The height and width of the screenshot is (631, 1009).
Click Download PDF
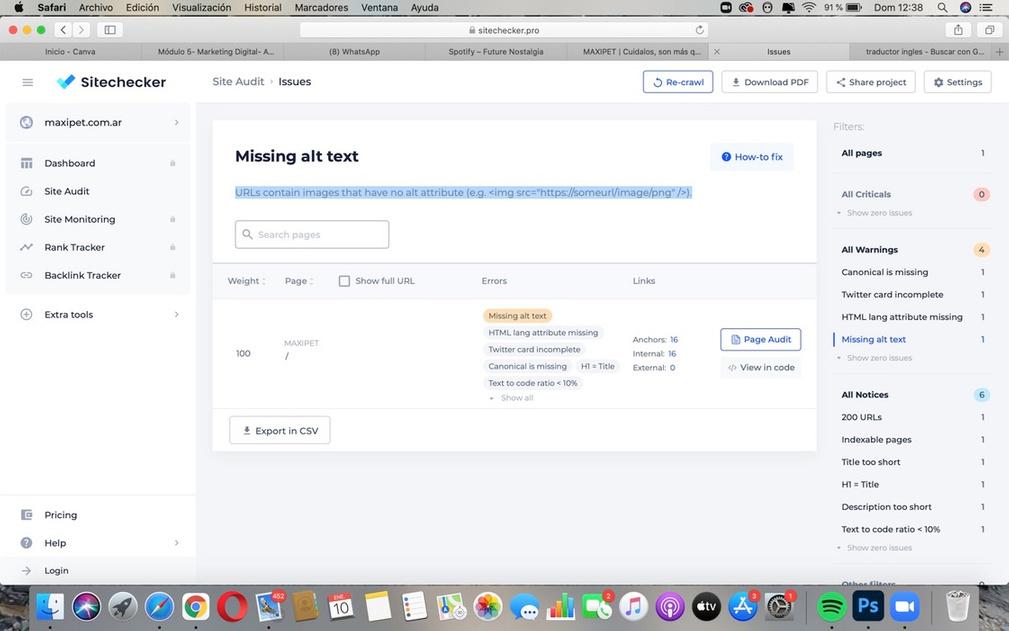770,82
